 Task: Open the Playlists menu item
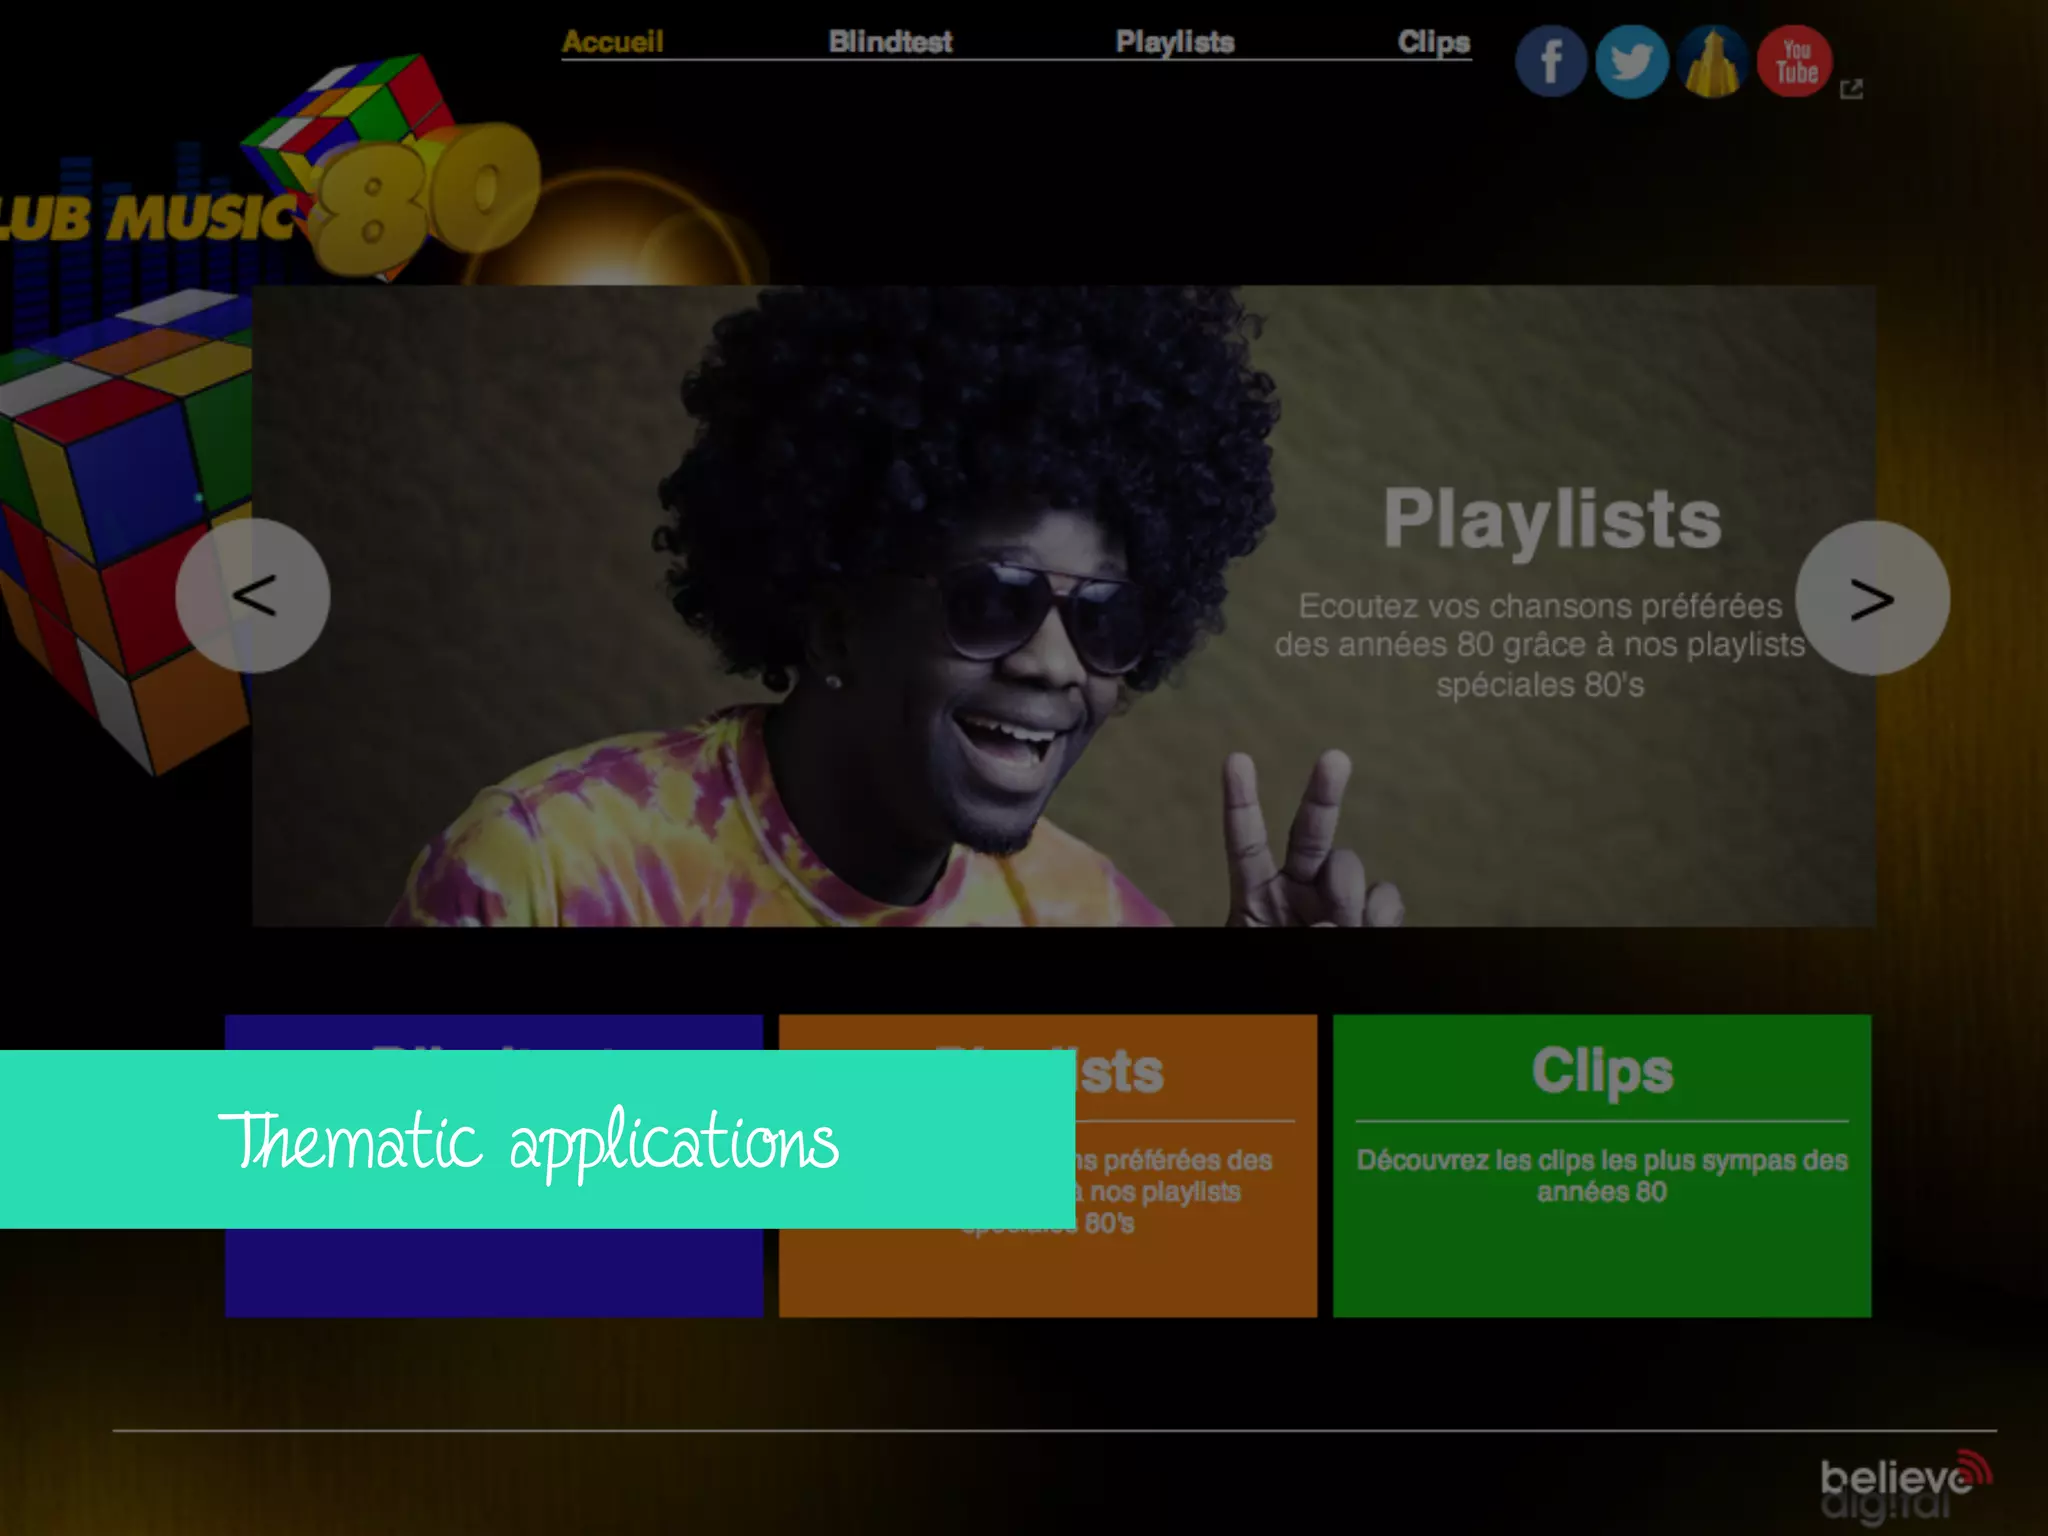click(x=1175, y=42)
